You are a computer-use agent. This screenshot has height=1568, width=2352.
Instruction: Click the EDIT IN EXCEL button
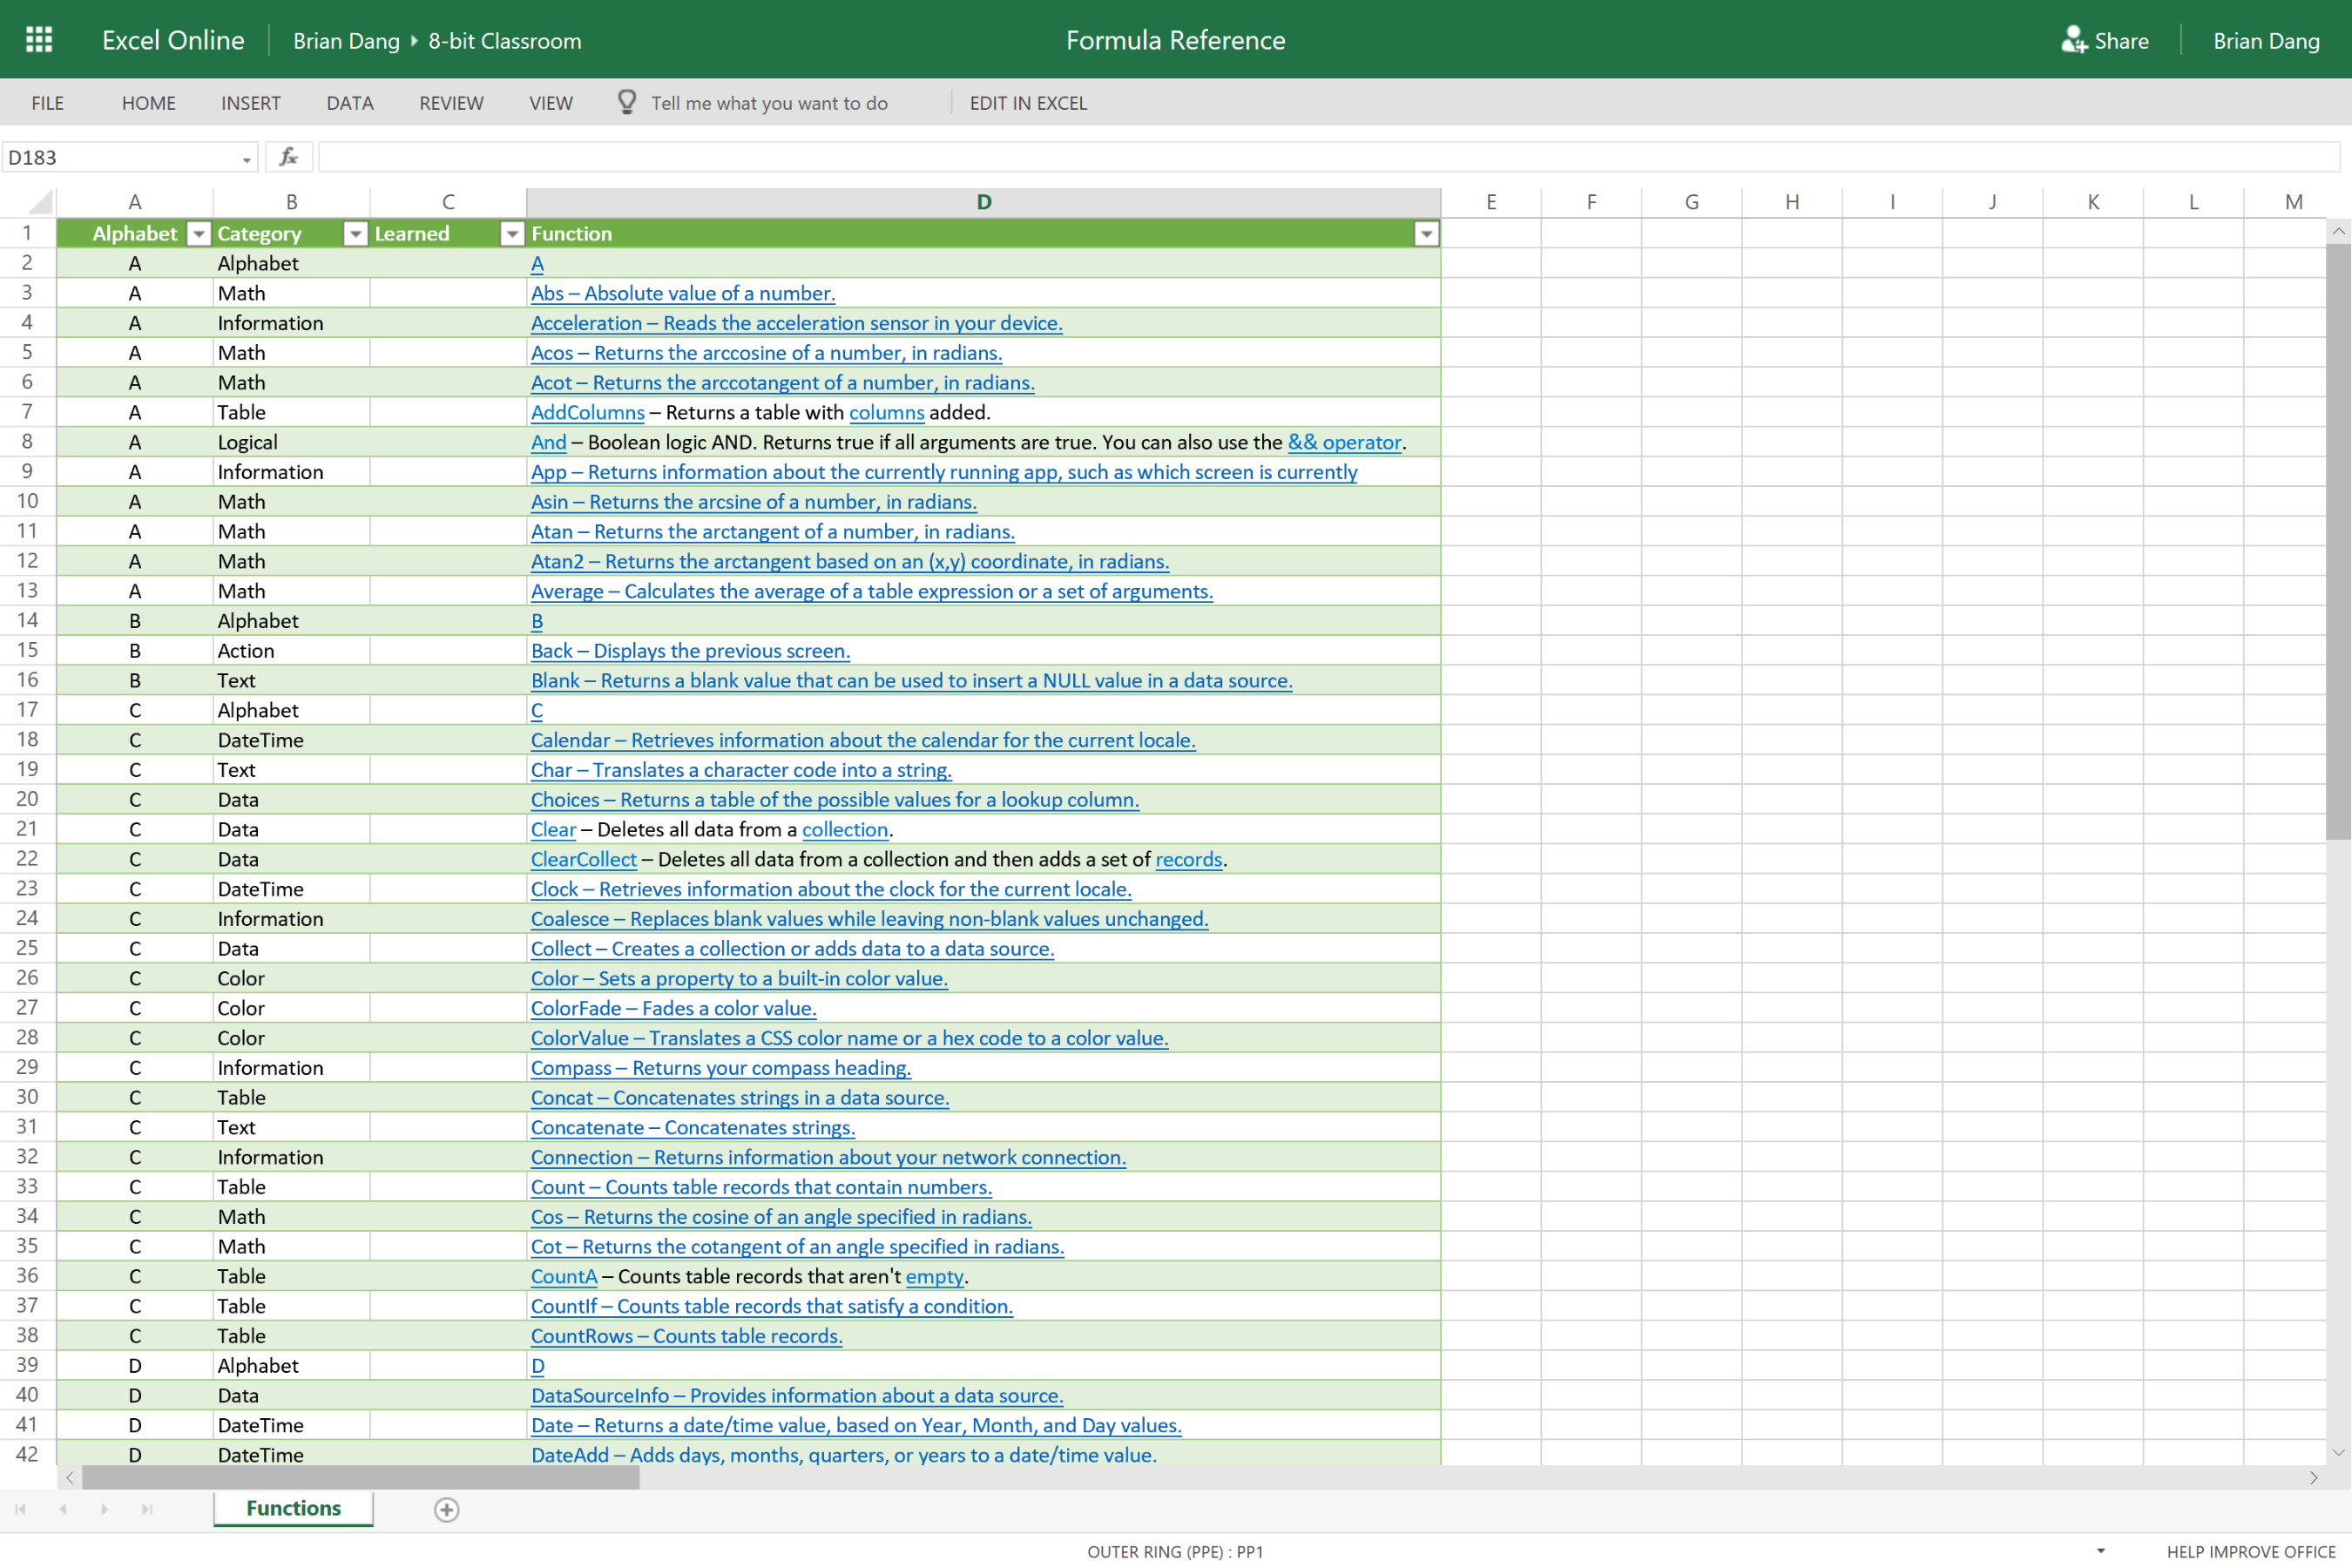click(x=1027, y=103)
